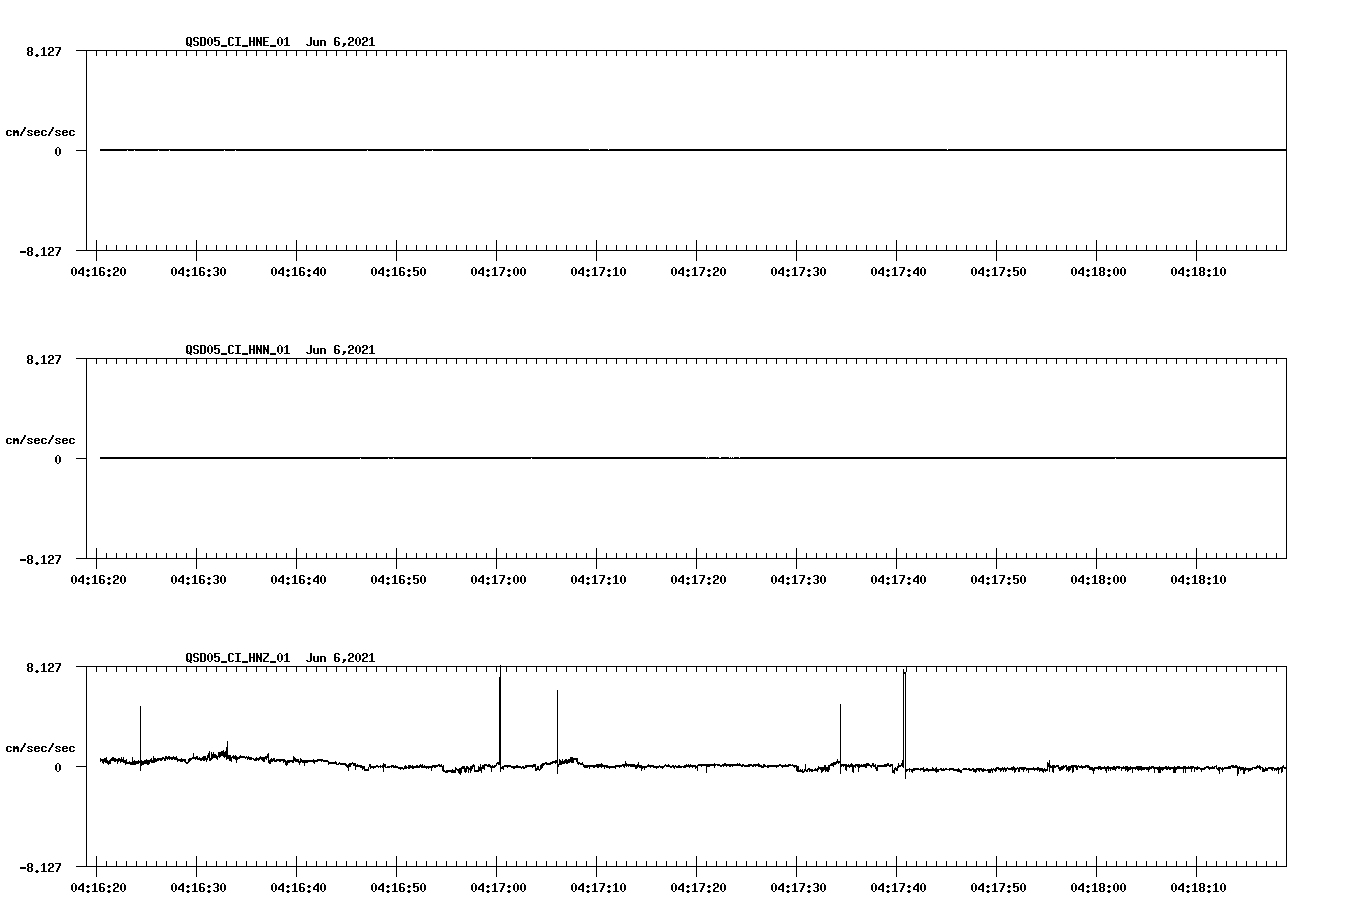The height and width of the screenshot is (924, 1358).
Task: Click 04:16:20 time label under HNZ plot
Action: tap(98, 888)
